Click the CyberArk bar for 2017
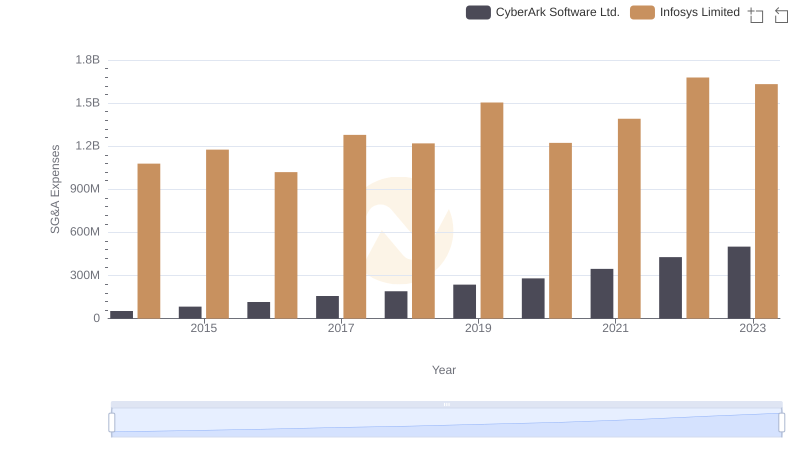The height and width of the screenshot is (461, 800). [x=328, y=307]
